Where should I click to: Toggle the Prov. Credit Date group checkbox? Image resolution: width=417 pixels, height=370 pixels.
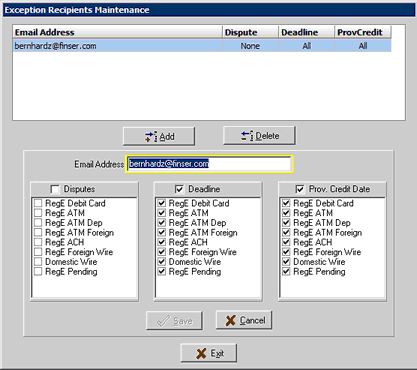pyautogui.click(x=300, y=189)
